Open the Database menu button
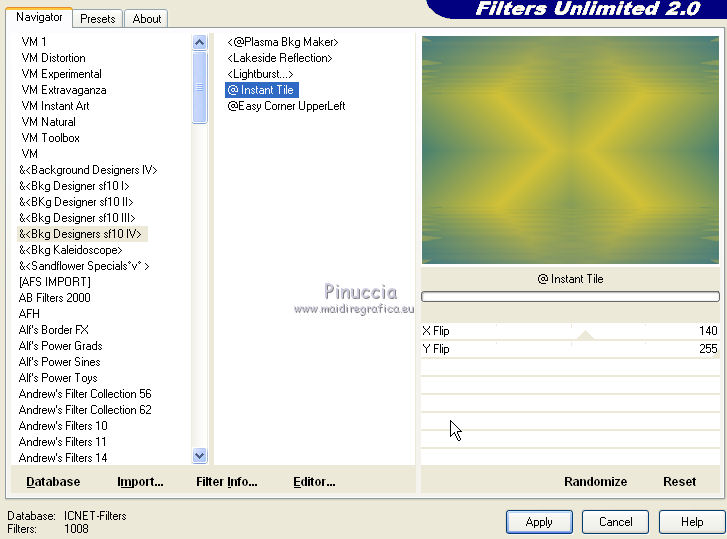Image resolution: width=727 pixels, height=539 pixels. [x=53, y=482]
